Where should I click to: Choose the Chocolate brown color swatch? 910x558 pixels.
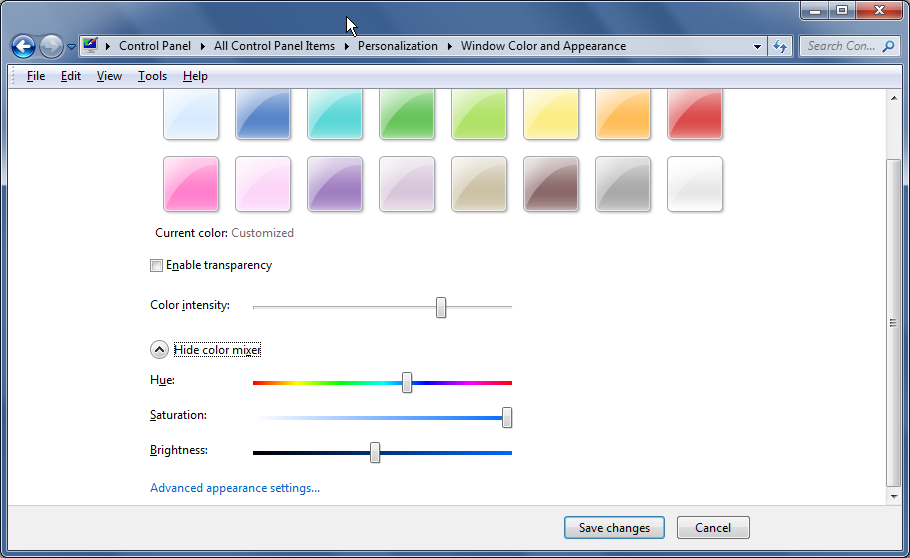pyautogui.click(x=551, y=183)
